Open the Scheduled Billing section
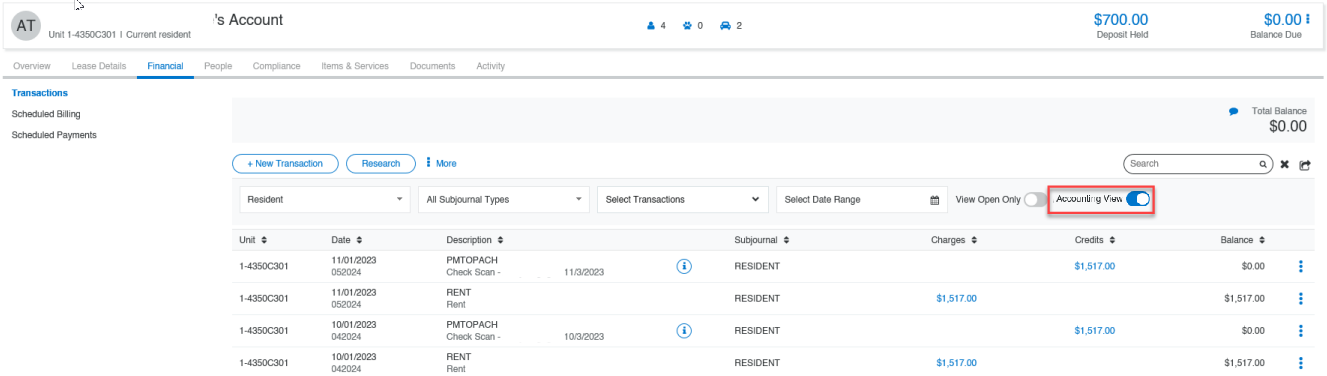 [x=46, y=114]
